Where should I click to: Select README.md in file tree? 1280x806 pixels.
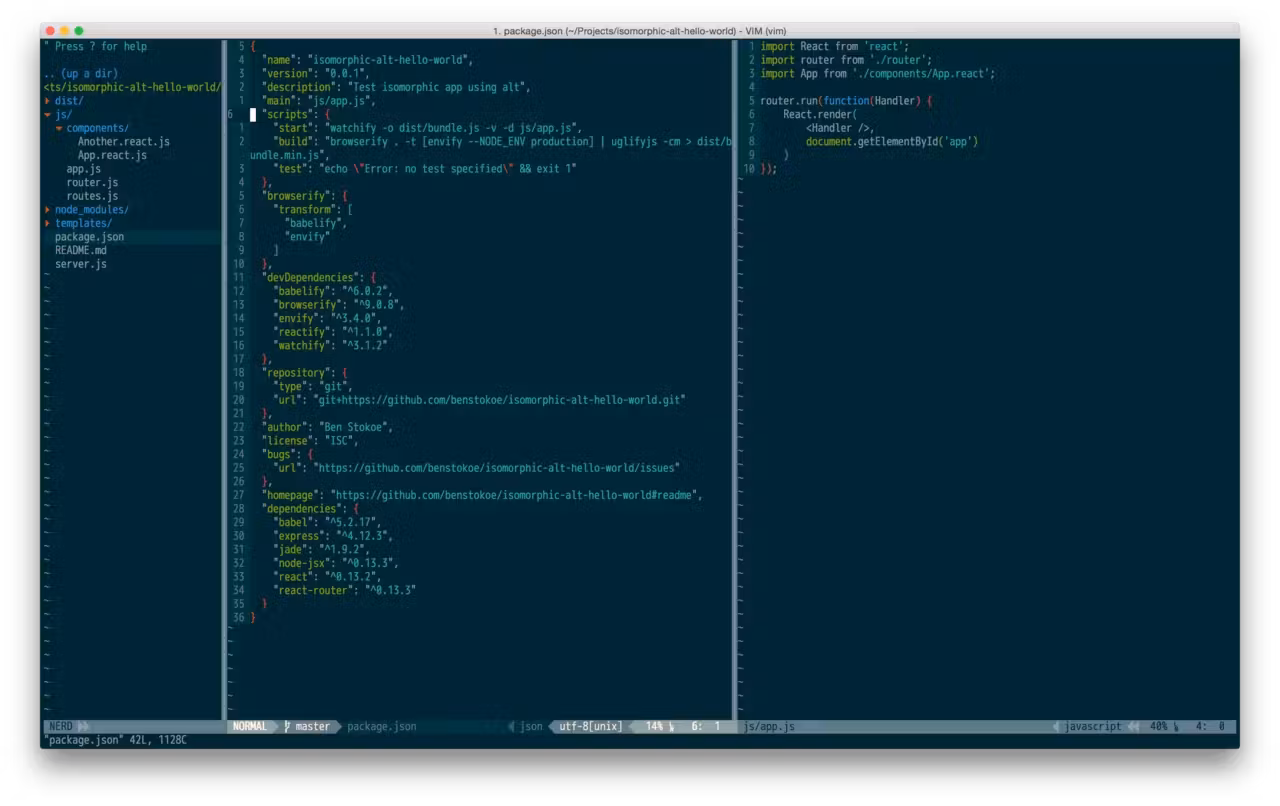coord(80,250)
